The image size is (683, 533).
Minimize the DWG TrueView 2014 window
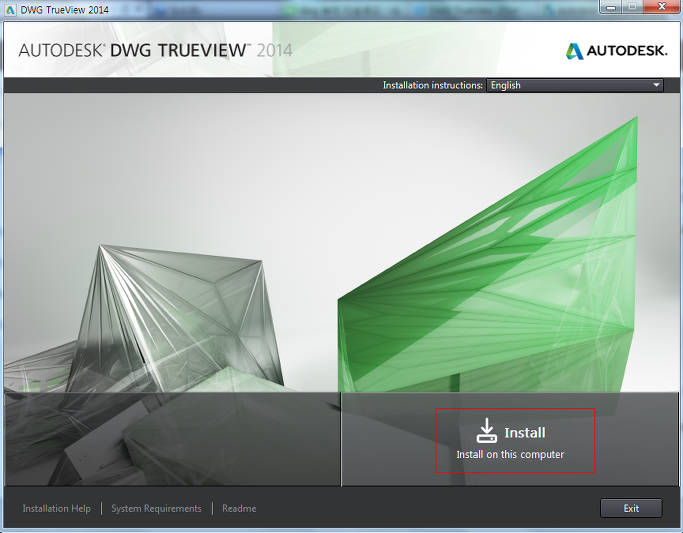coord(611,7)
